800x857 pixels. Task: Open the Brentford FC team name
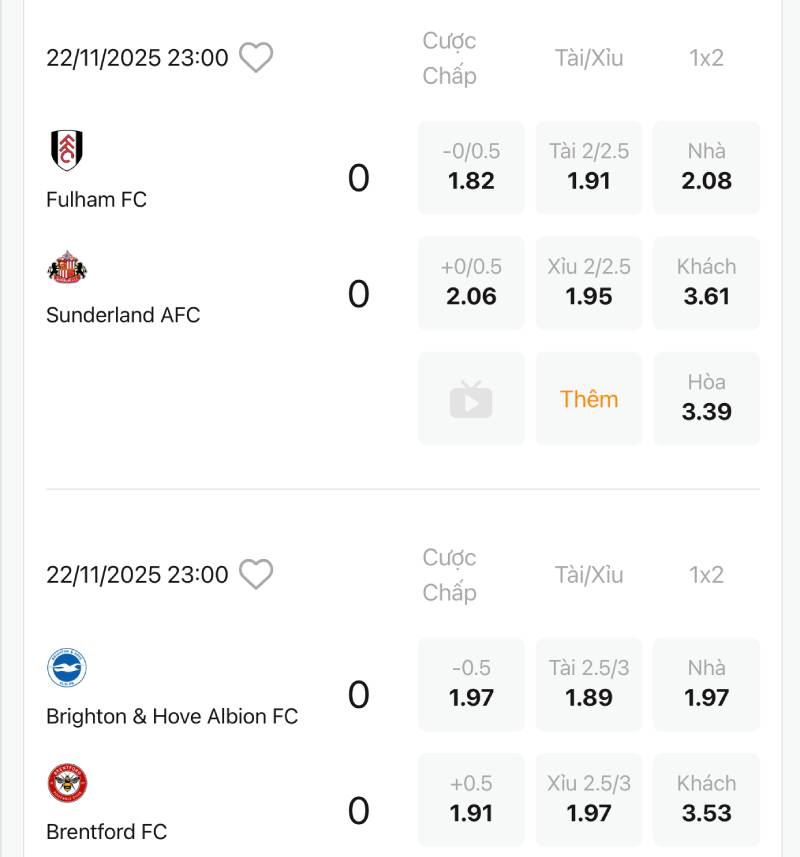tap(106, 832)
